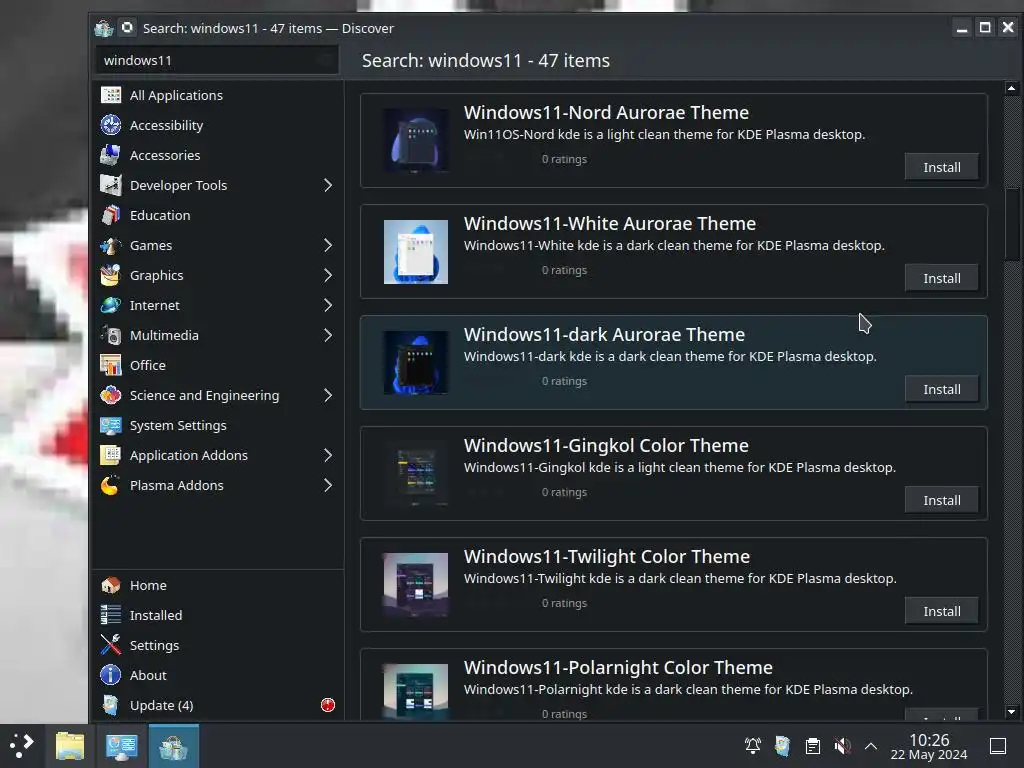The height and width of the screenshot is (768, 1024).
Task: Expand Internet subcategories arrow
Action: pyautogui.click(x=328, y=306)
